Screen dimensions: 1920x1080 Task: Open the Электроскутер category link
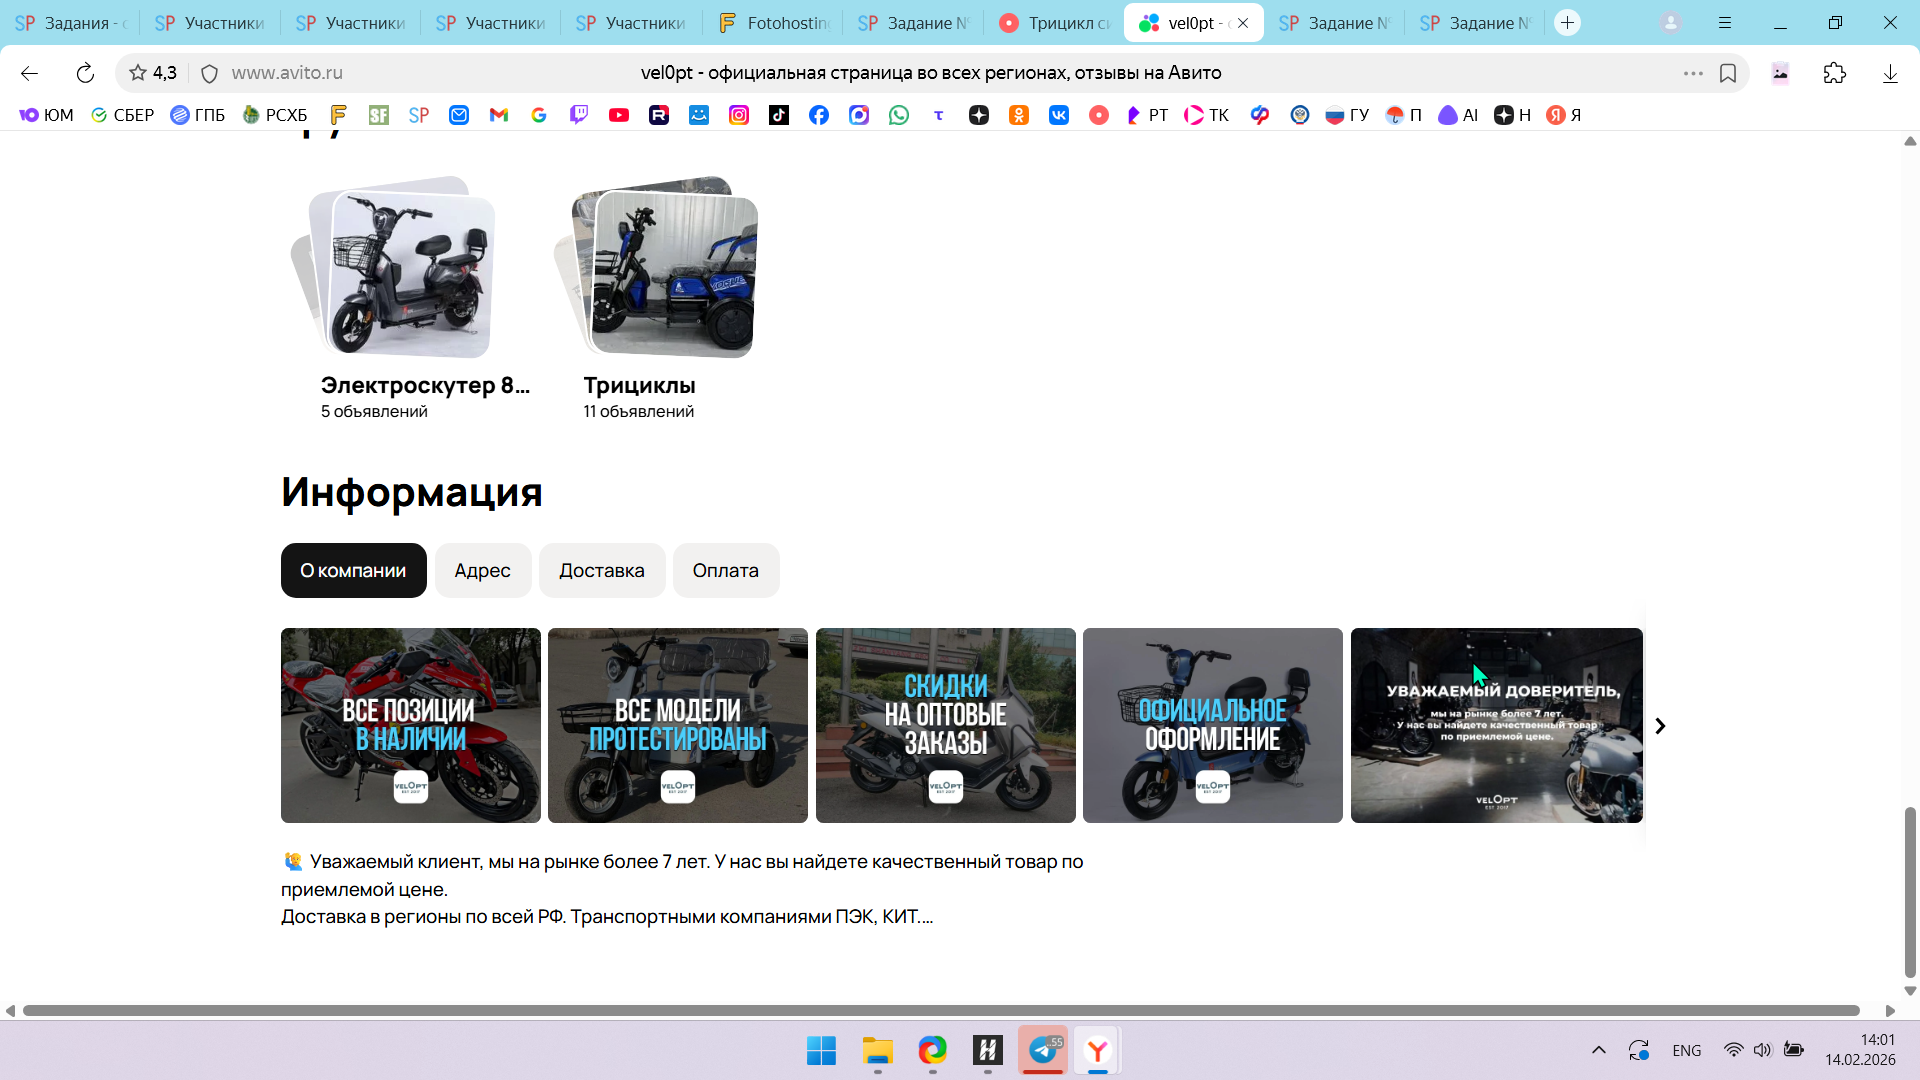424,385
